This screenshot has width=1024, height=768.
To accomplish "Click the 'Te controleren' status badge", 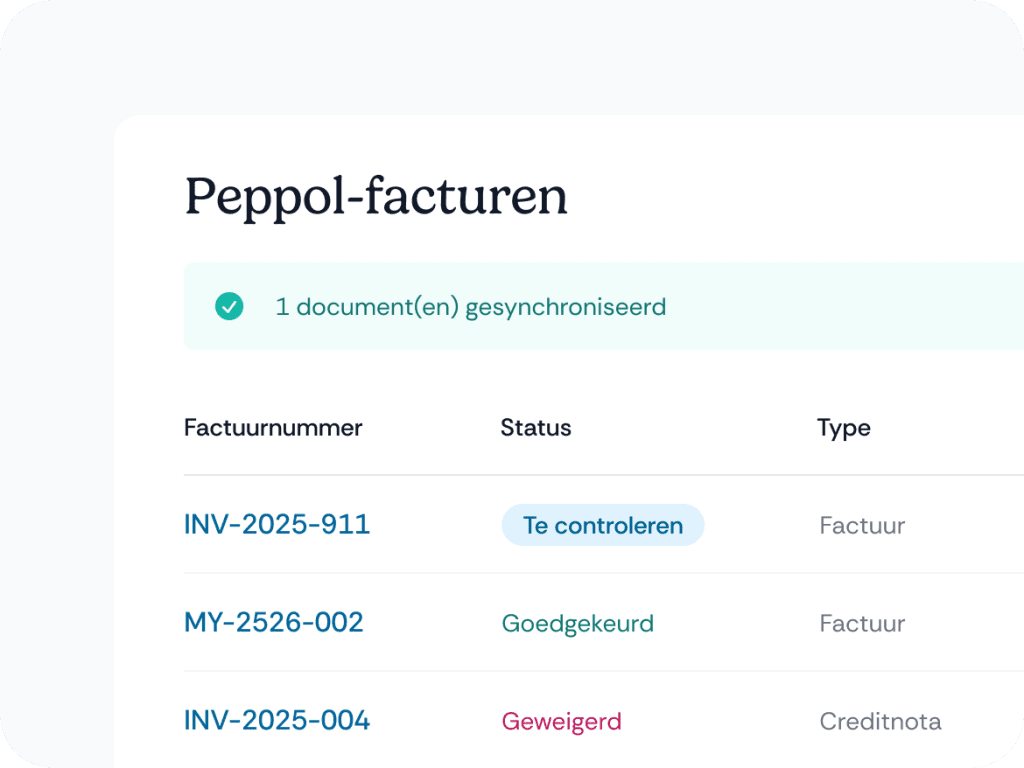I will click(x=602, y=525).
